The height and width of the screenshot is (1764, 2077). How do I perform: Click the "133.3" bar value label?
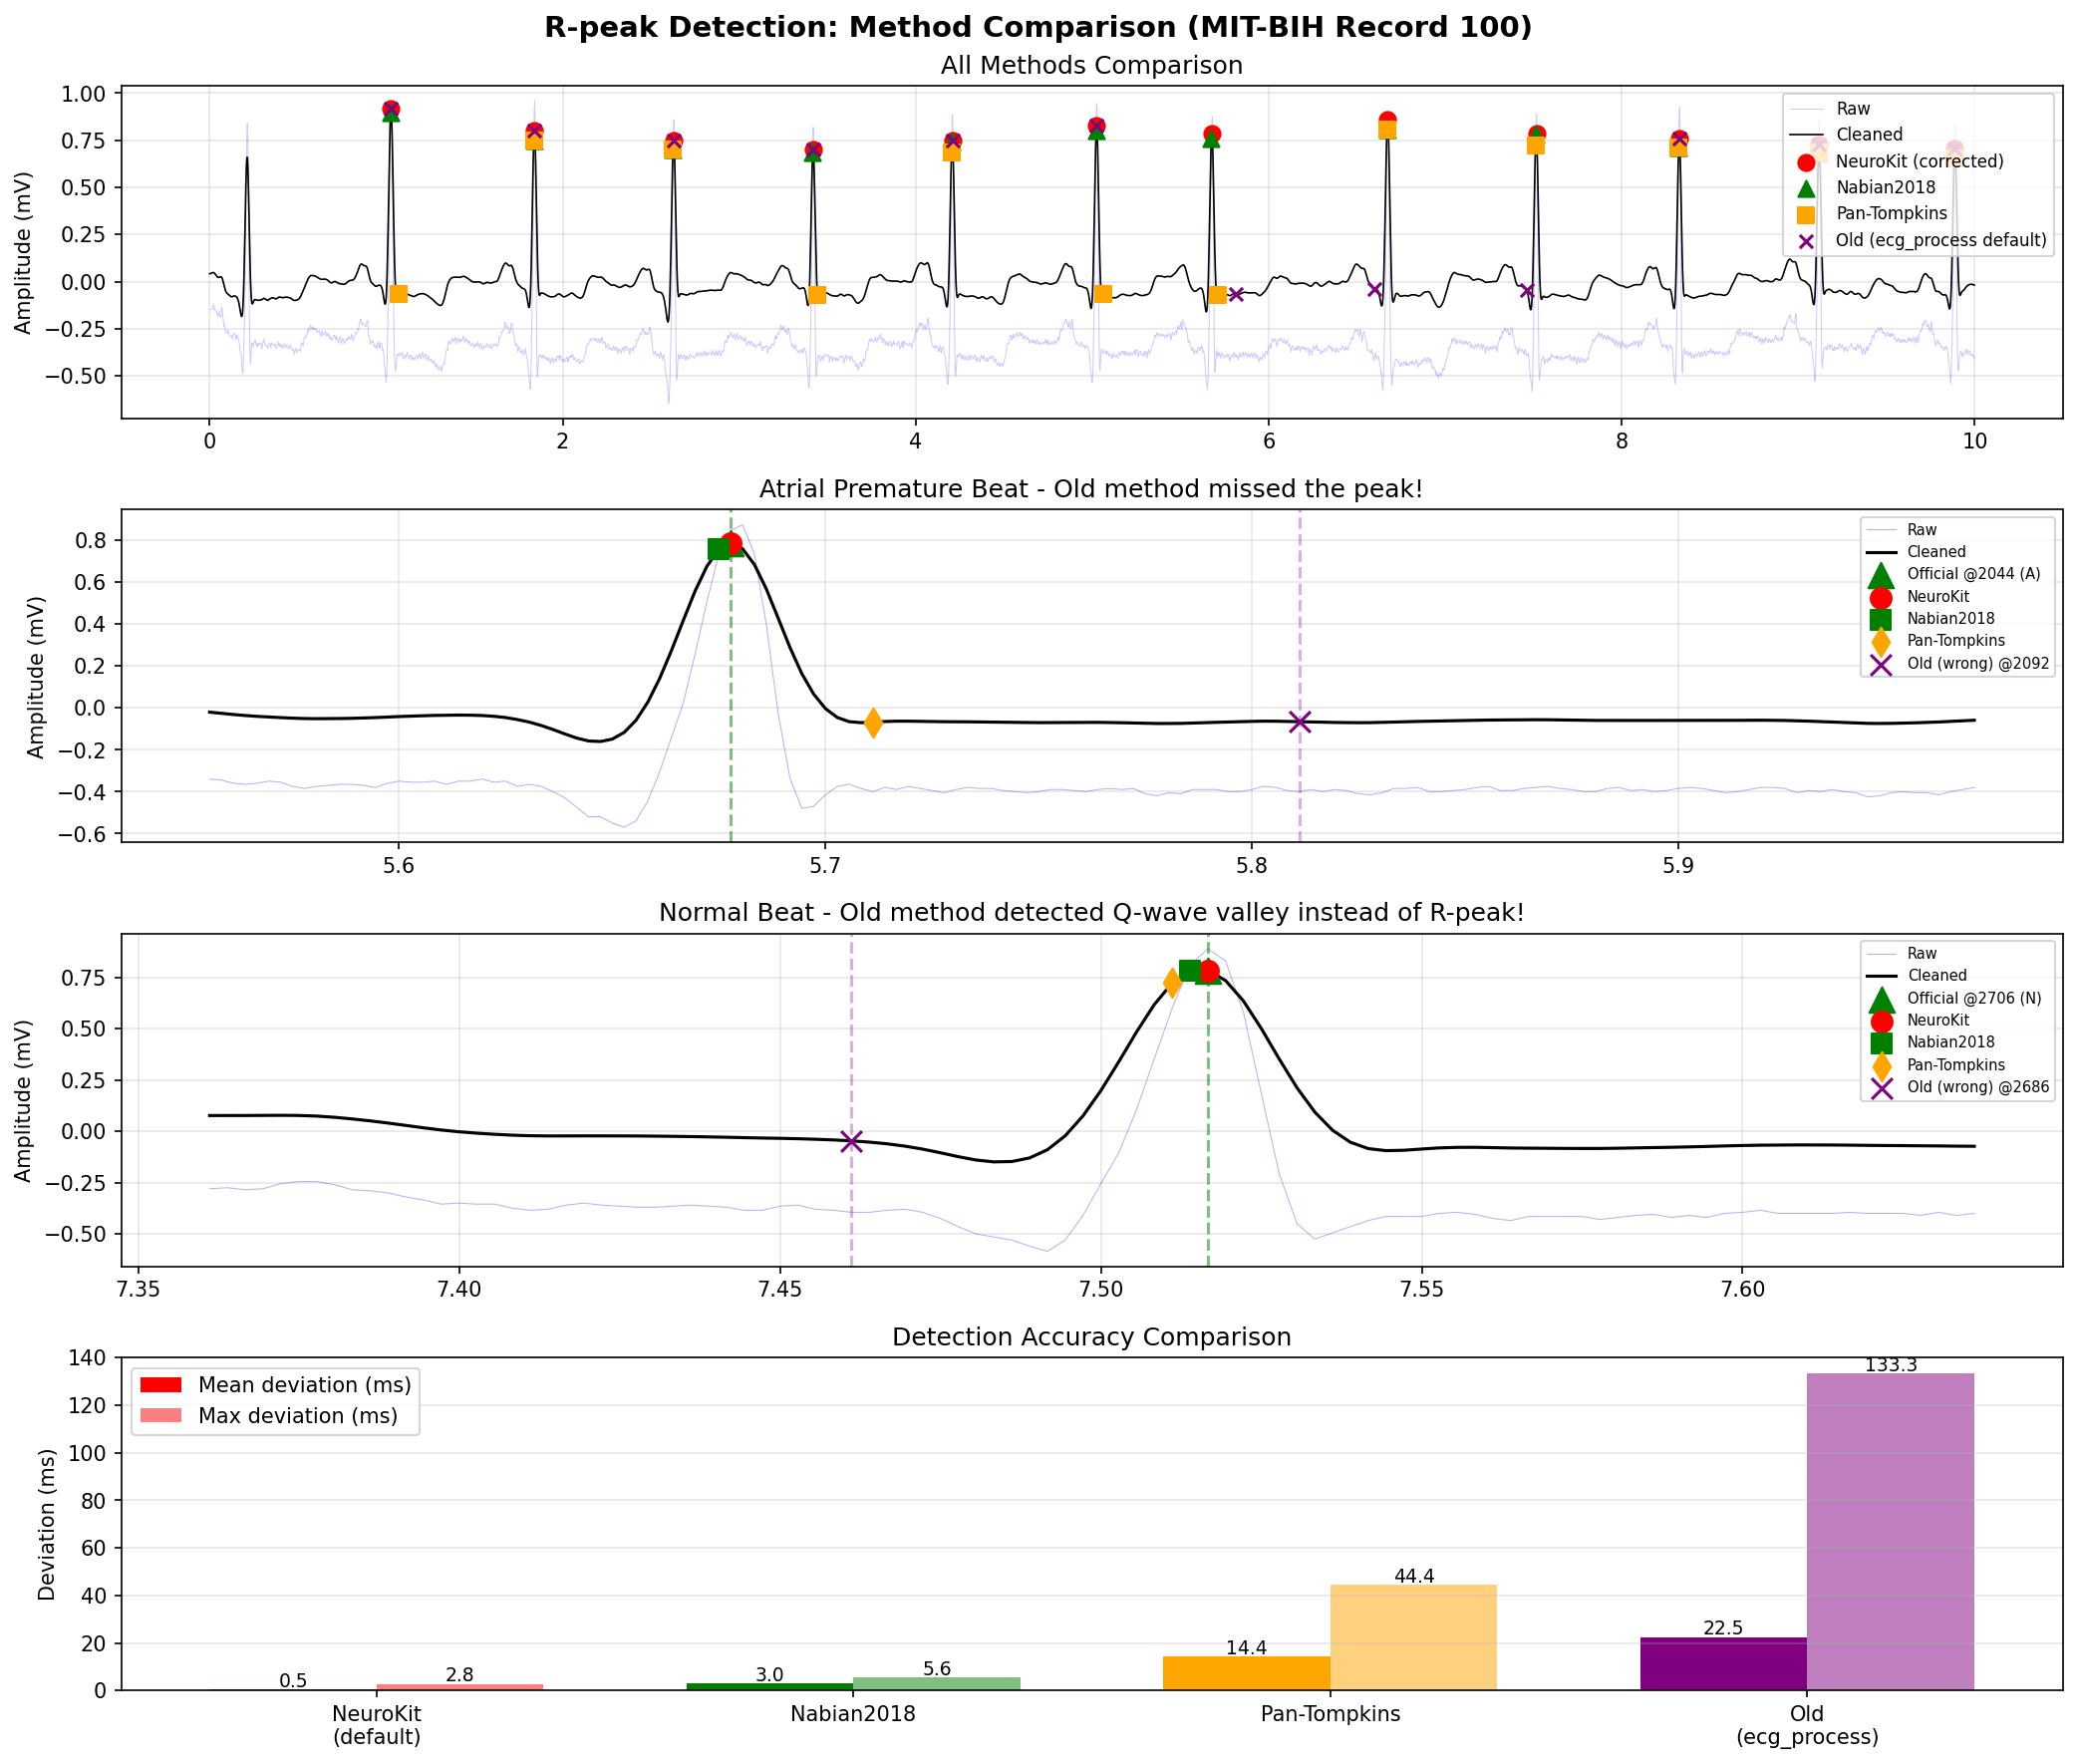1891,1366
